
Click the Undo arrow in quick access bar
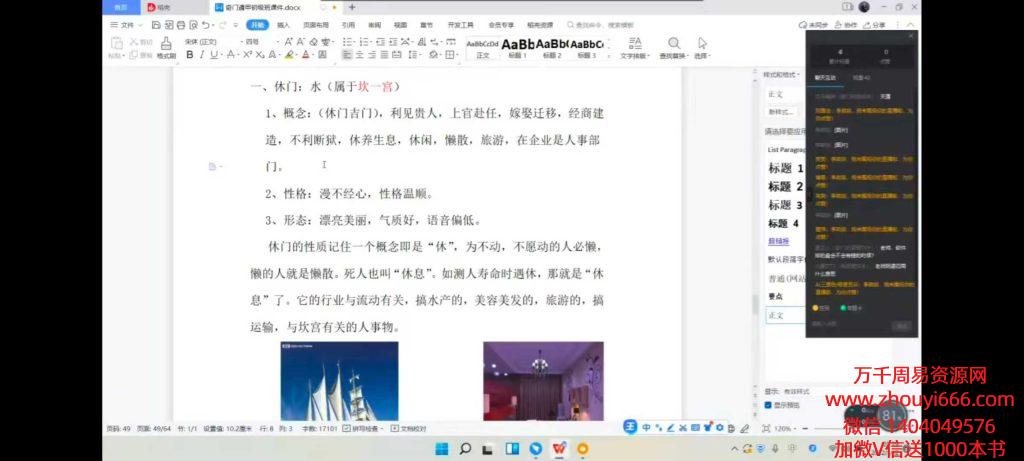coord(204,24)
